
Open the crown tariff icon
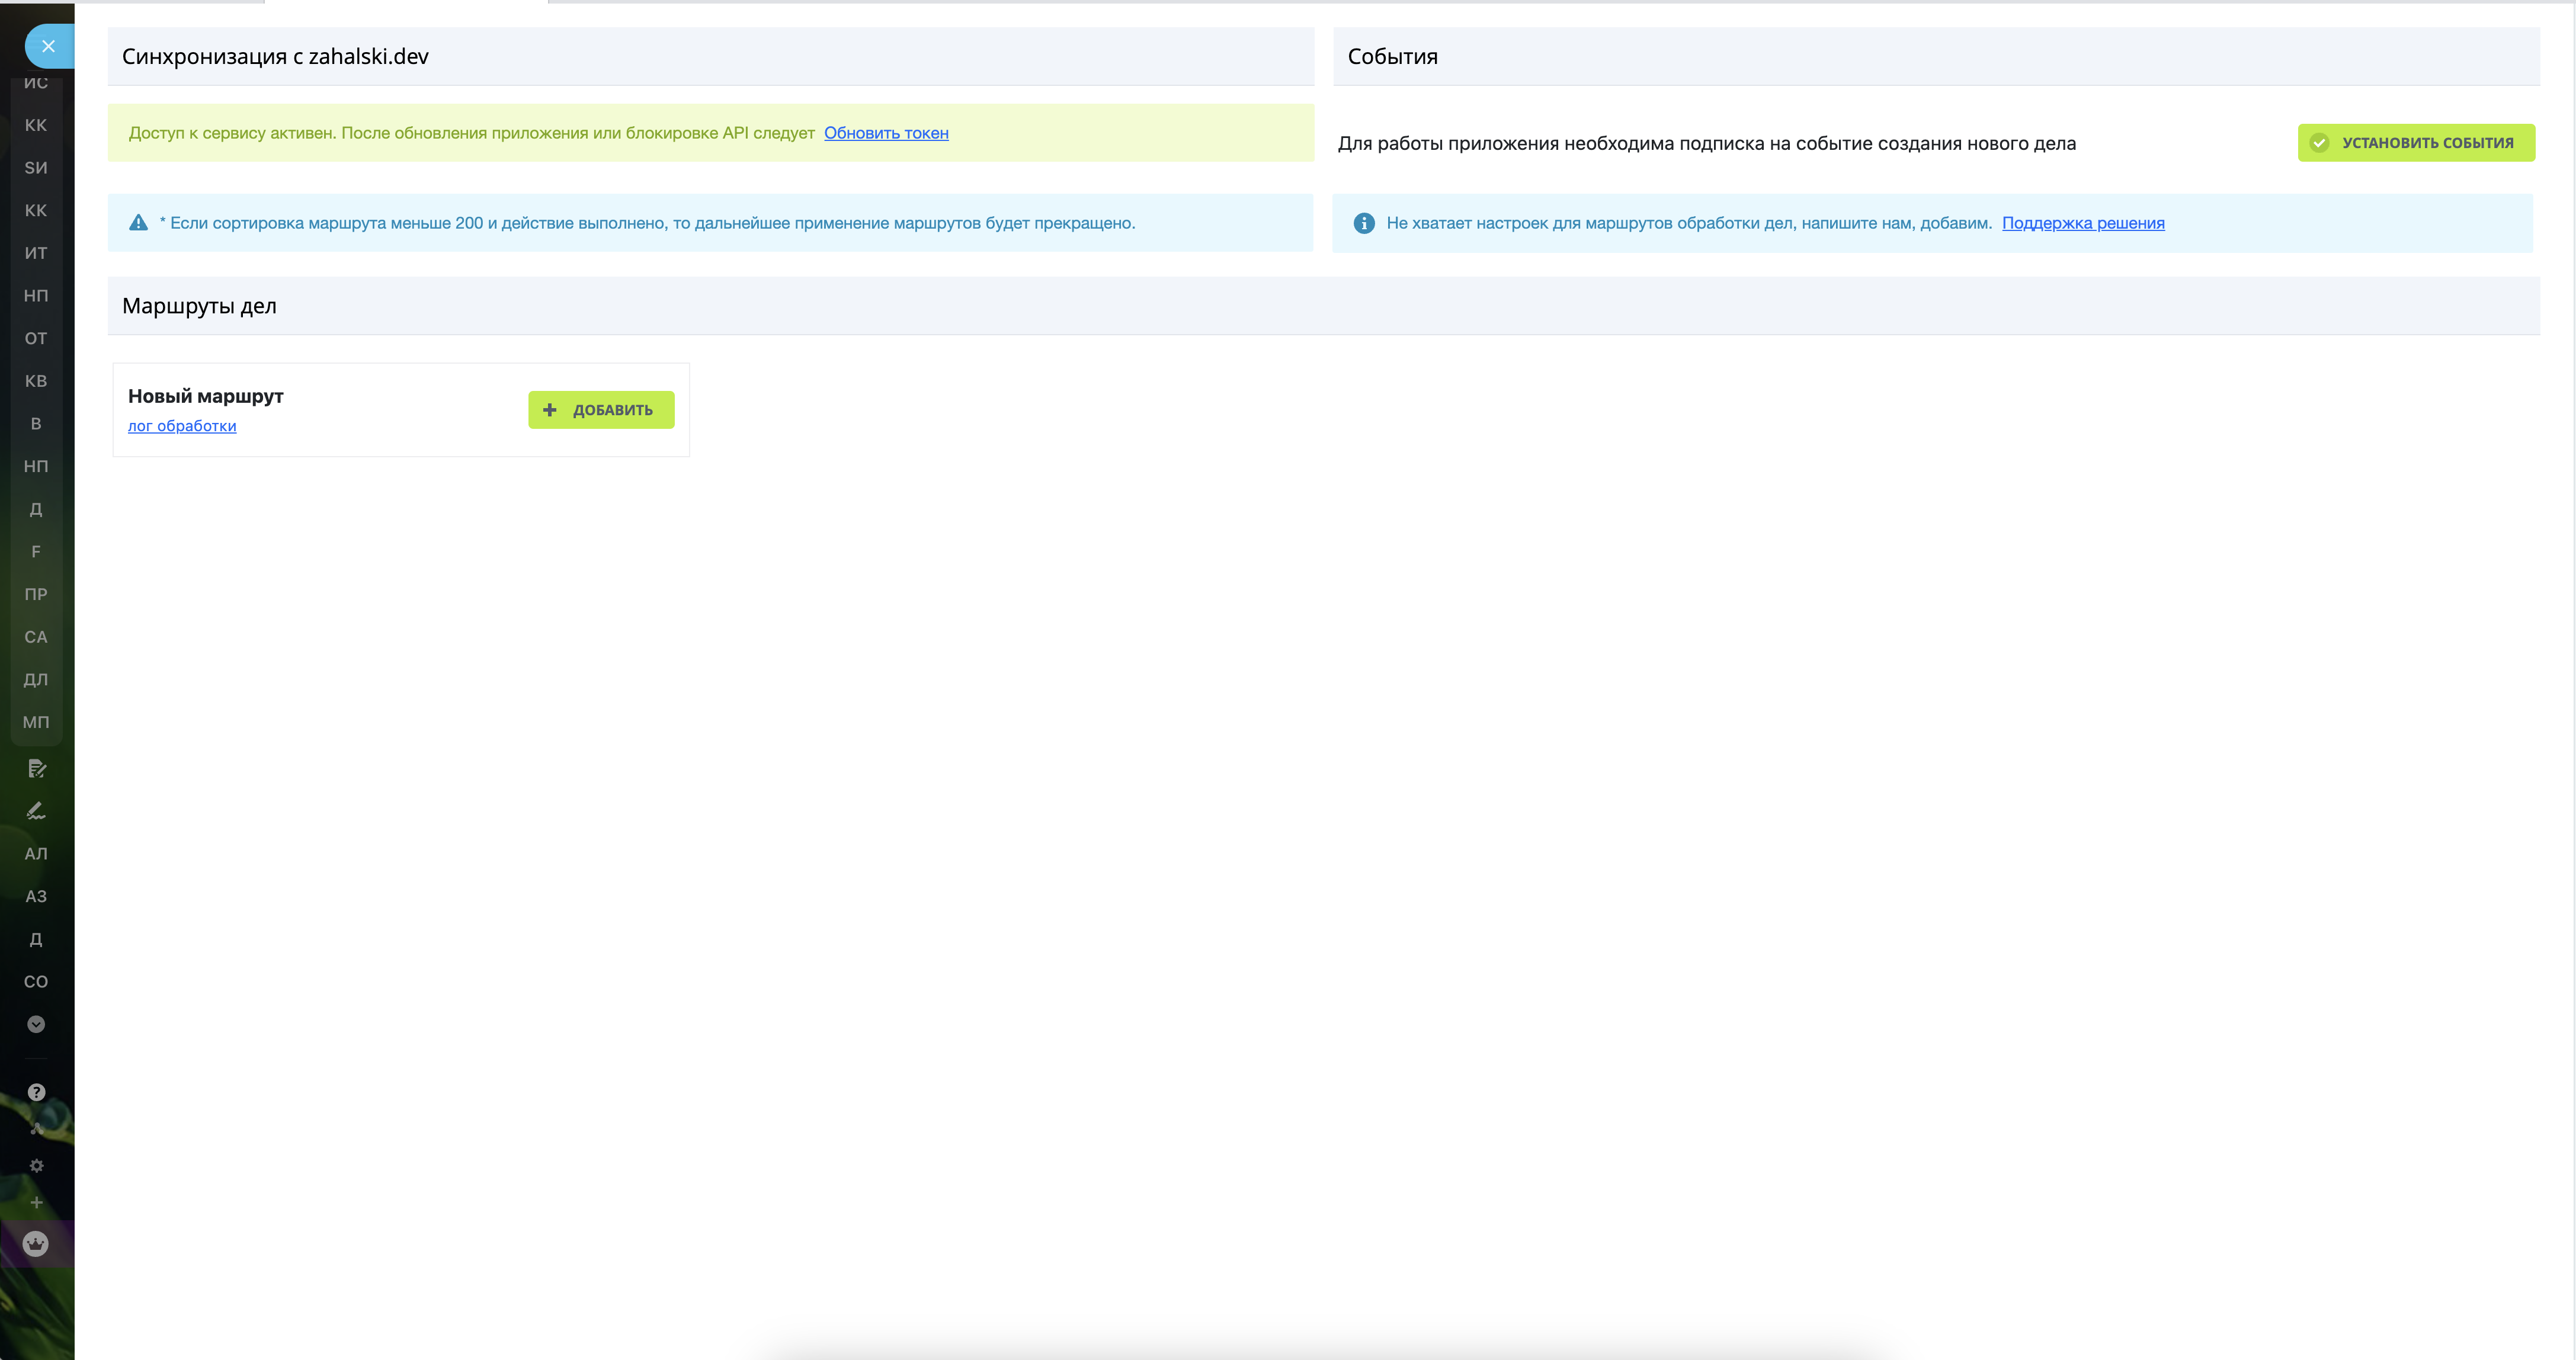click(36, 1244)
